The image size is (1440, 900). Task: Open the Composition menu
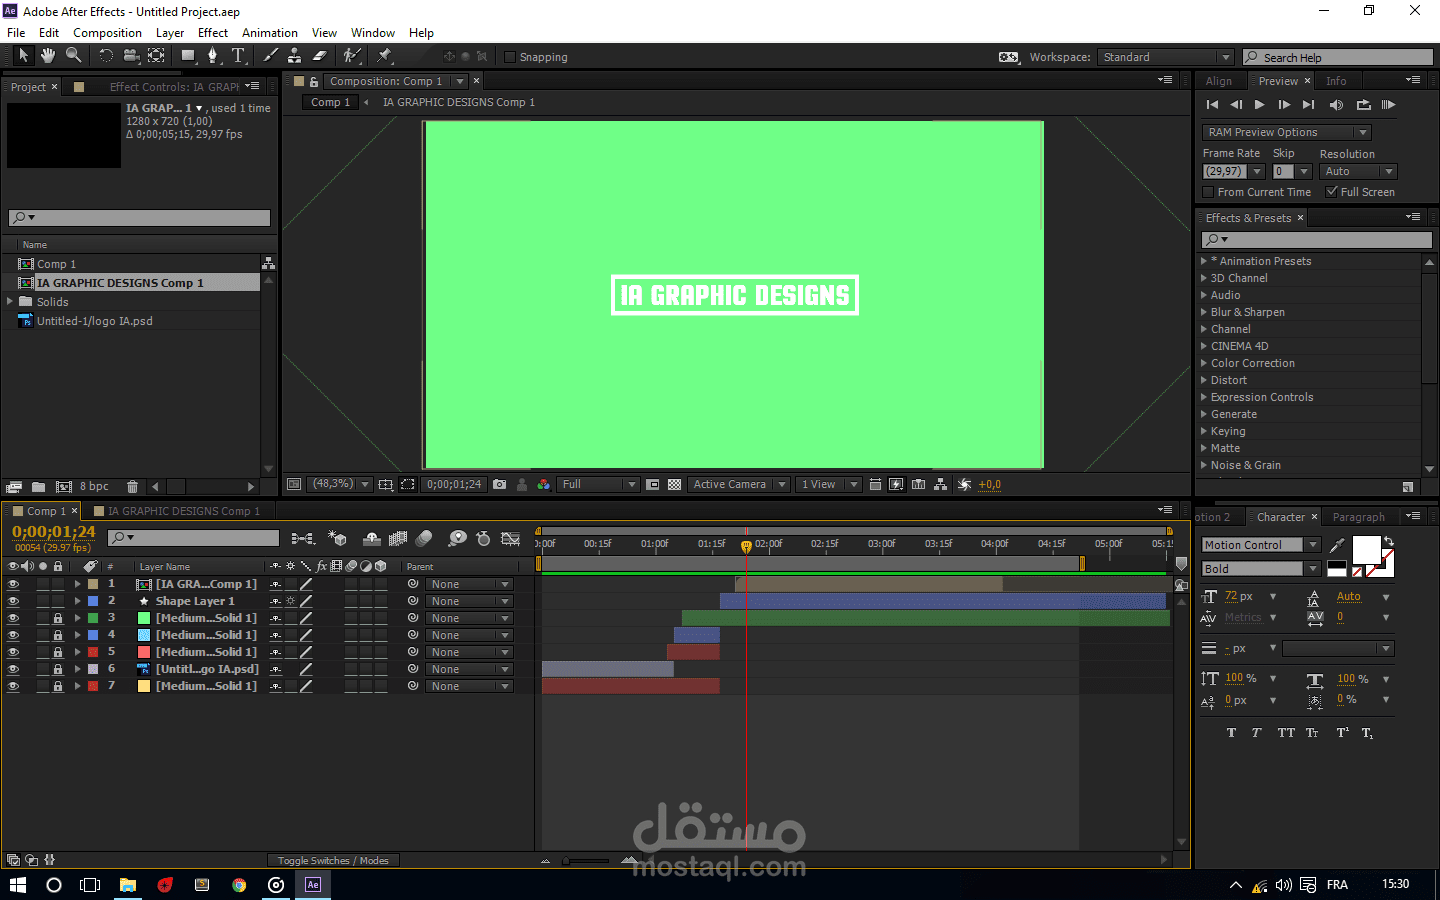[107, 33]
